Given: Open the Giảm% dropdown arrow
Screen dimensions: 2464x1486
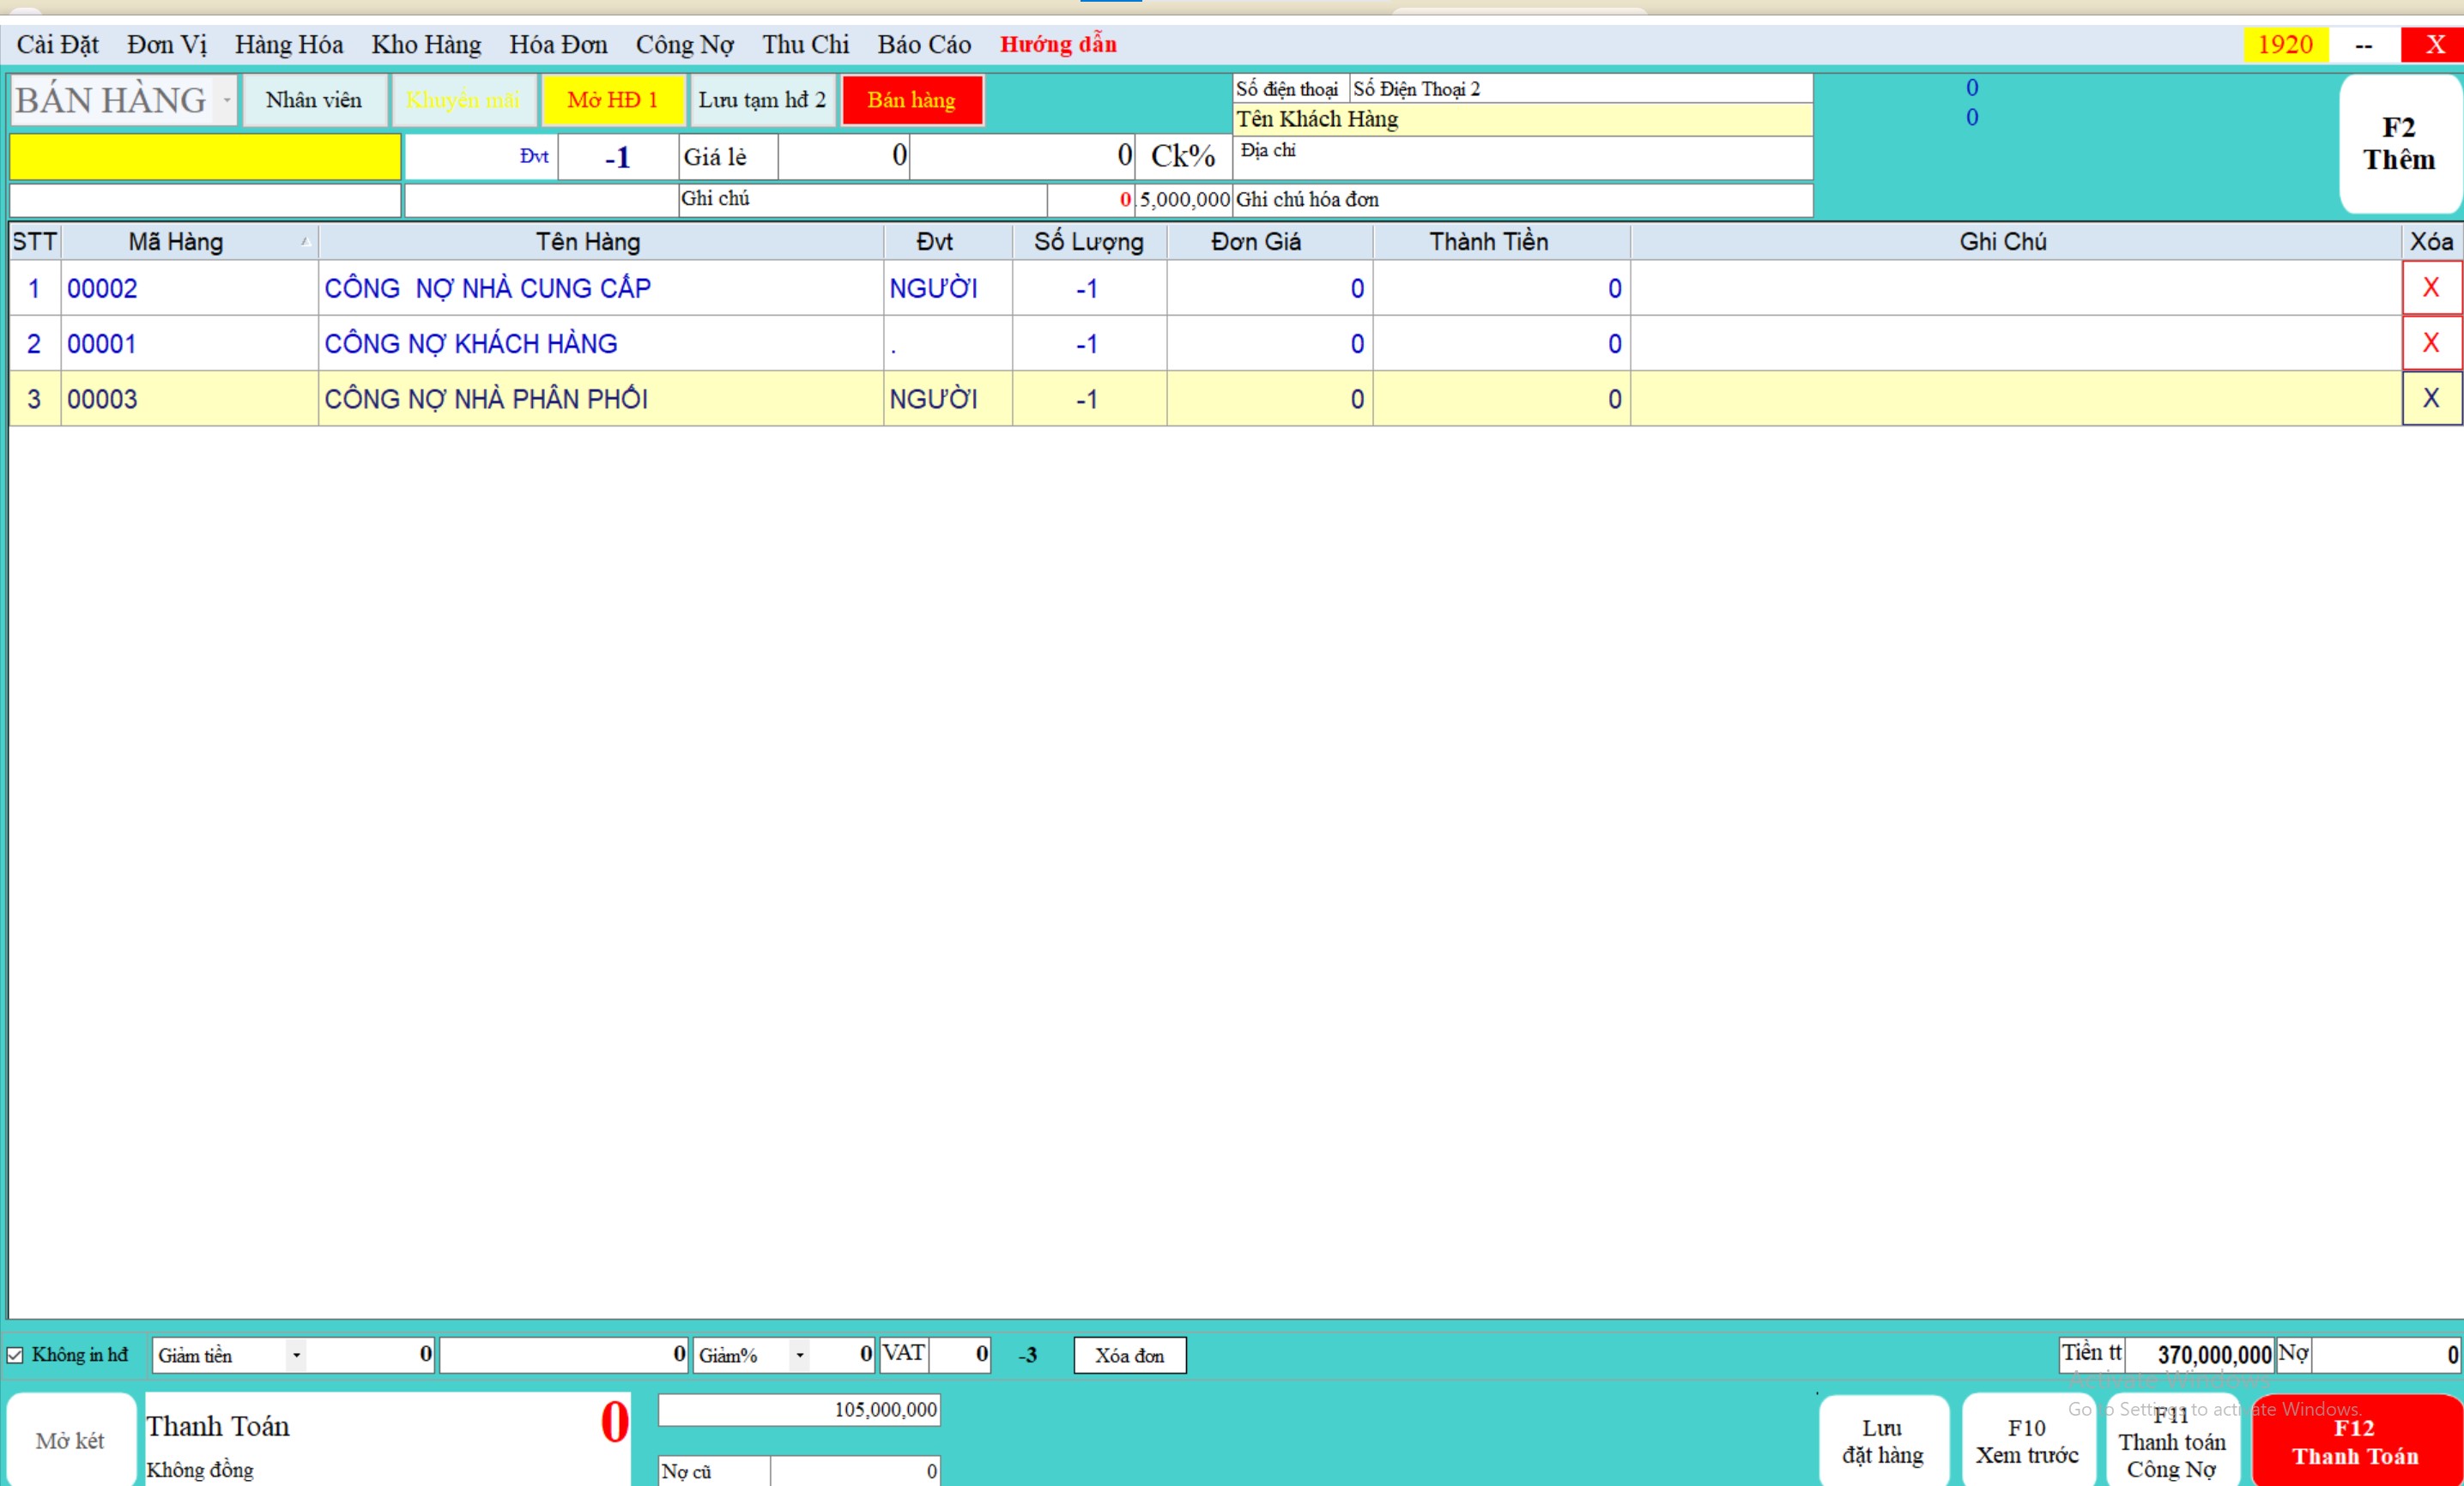Looking at the screenshot, I should click(x=799, y=1355).
